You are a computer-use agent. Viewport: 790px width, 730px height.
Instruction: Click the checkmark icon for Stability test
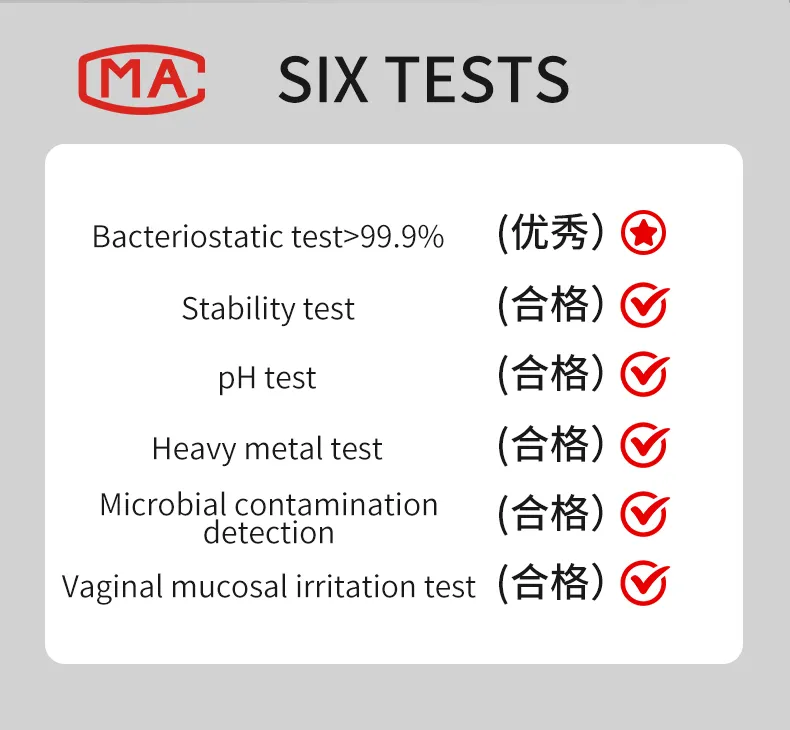(x=644, y=304)
